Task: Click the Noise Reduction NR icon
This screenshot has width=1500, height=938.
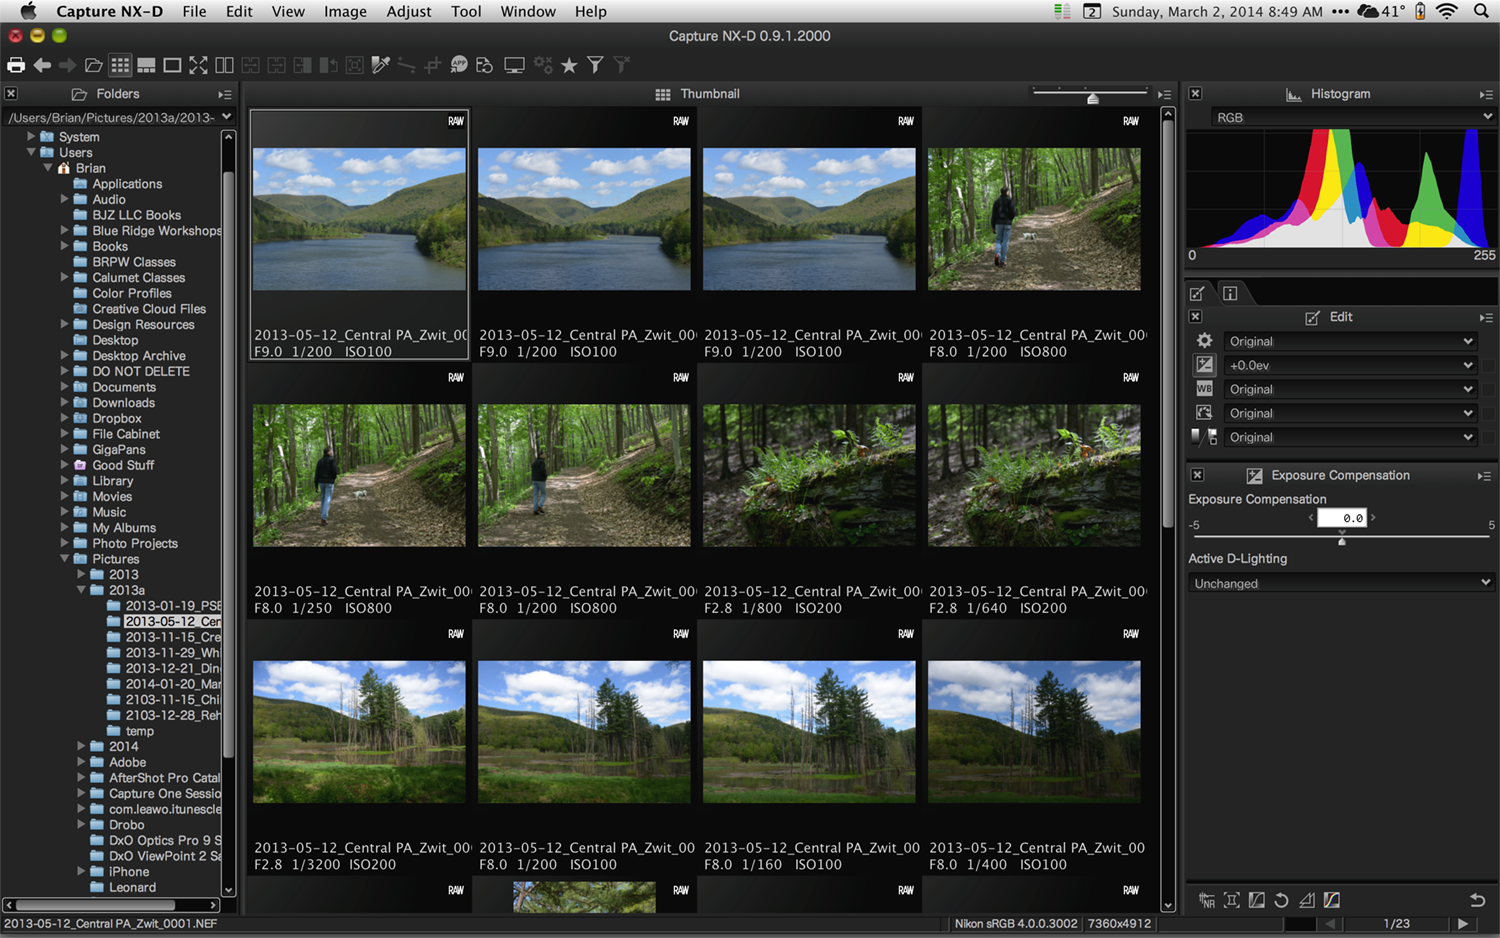Action: pyautogui.click(x=1207, y=900)
